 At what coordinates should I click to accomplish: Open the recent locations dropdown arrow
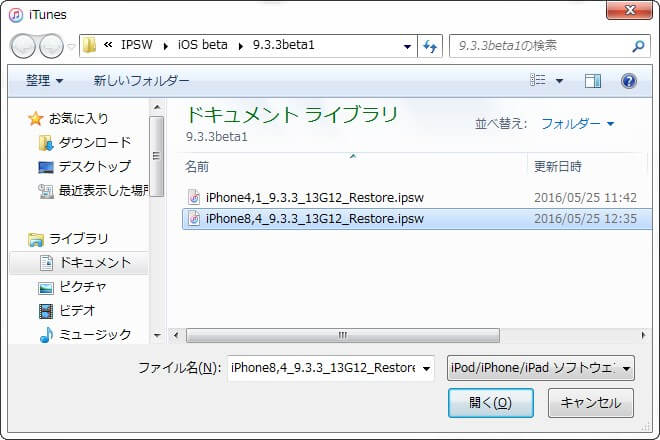[x=71, y=46]
